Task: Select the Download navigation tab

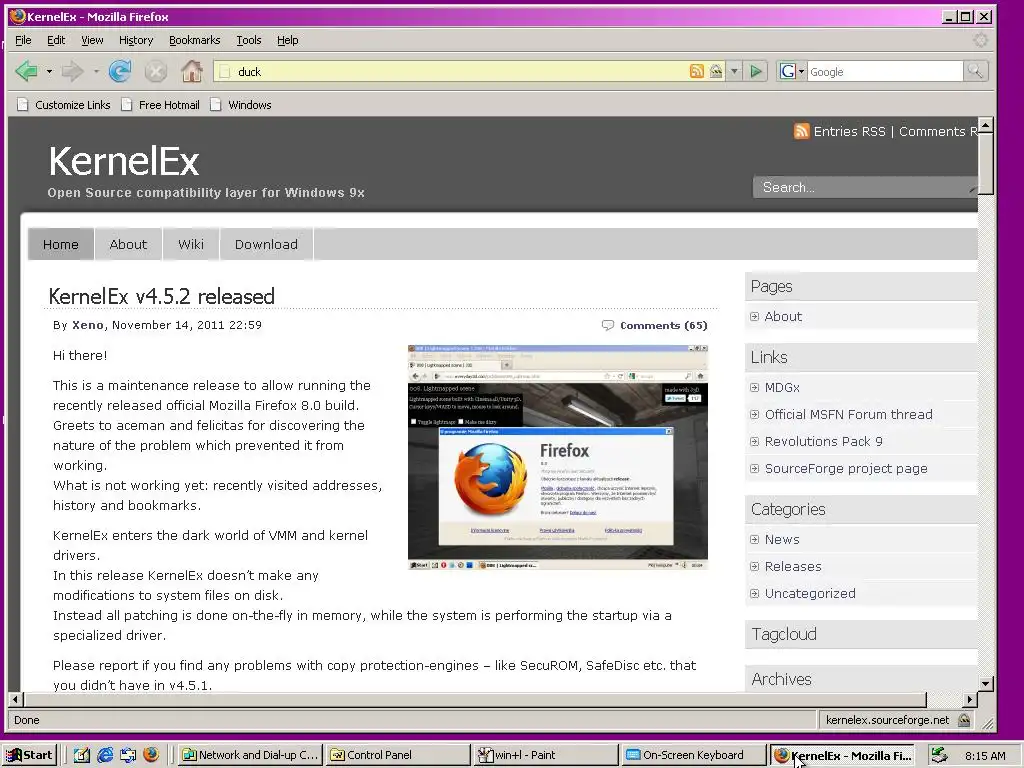Action: (266, 244)
